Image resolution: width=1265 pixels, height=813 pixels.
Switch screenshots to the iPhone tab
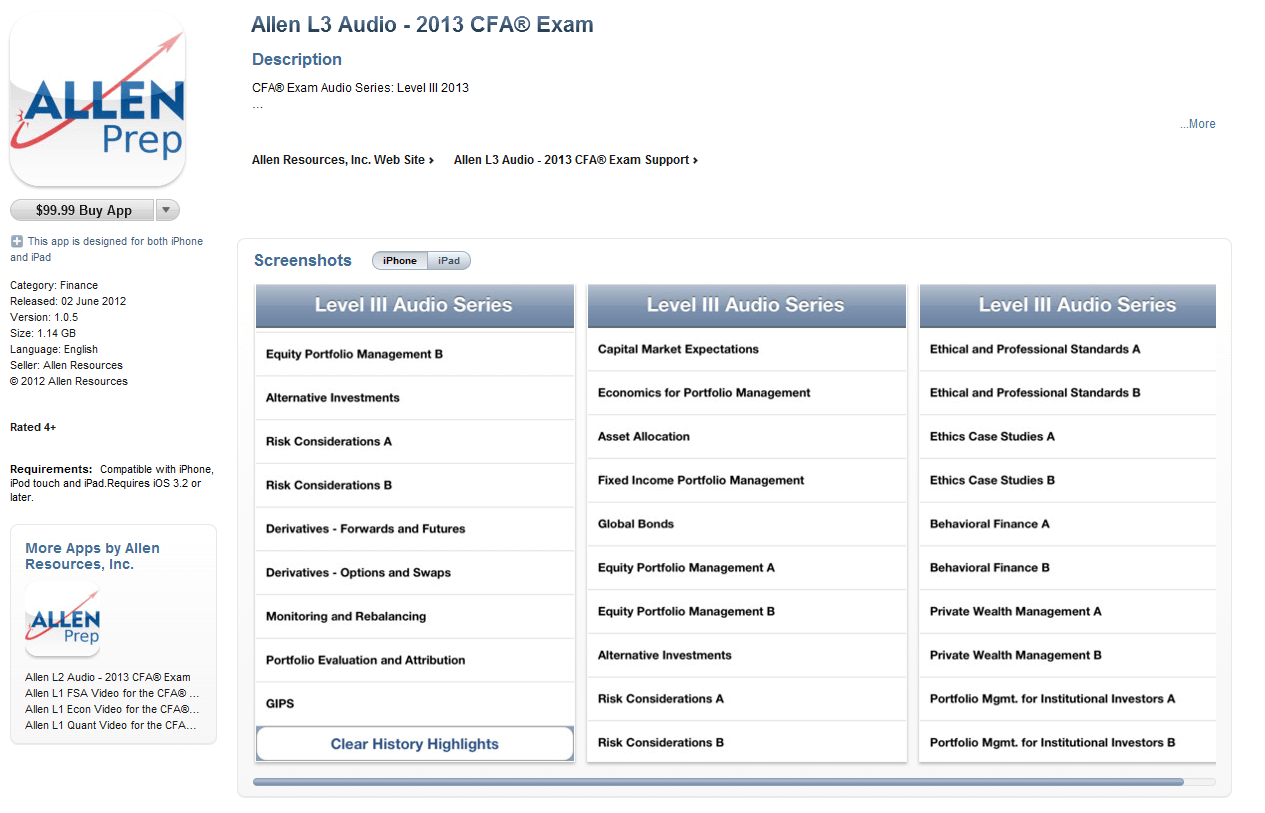click(x=400, y=261)
